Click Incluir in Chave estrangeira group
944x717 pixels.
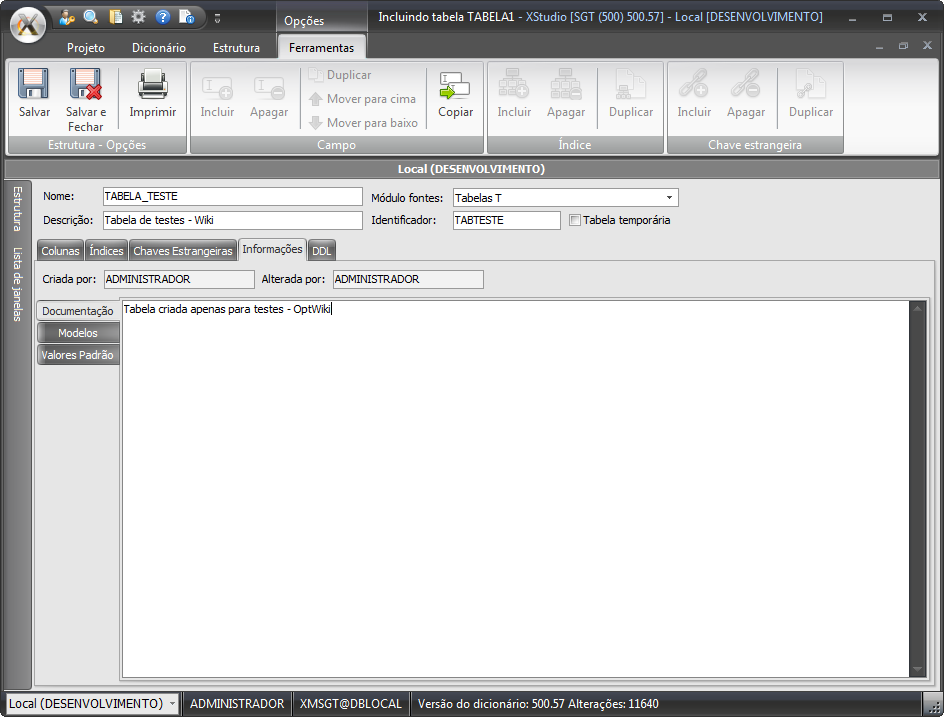694,94
